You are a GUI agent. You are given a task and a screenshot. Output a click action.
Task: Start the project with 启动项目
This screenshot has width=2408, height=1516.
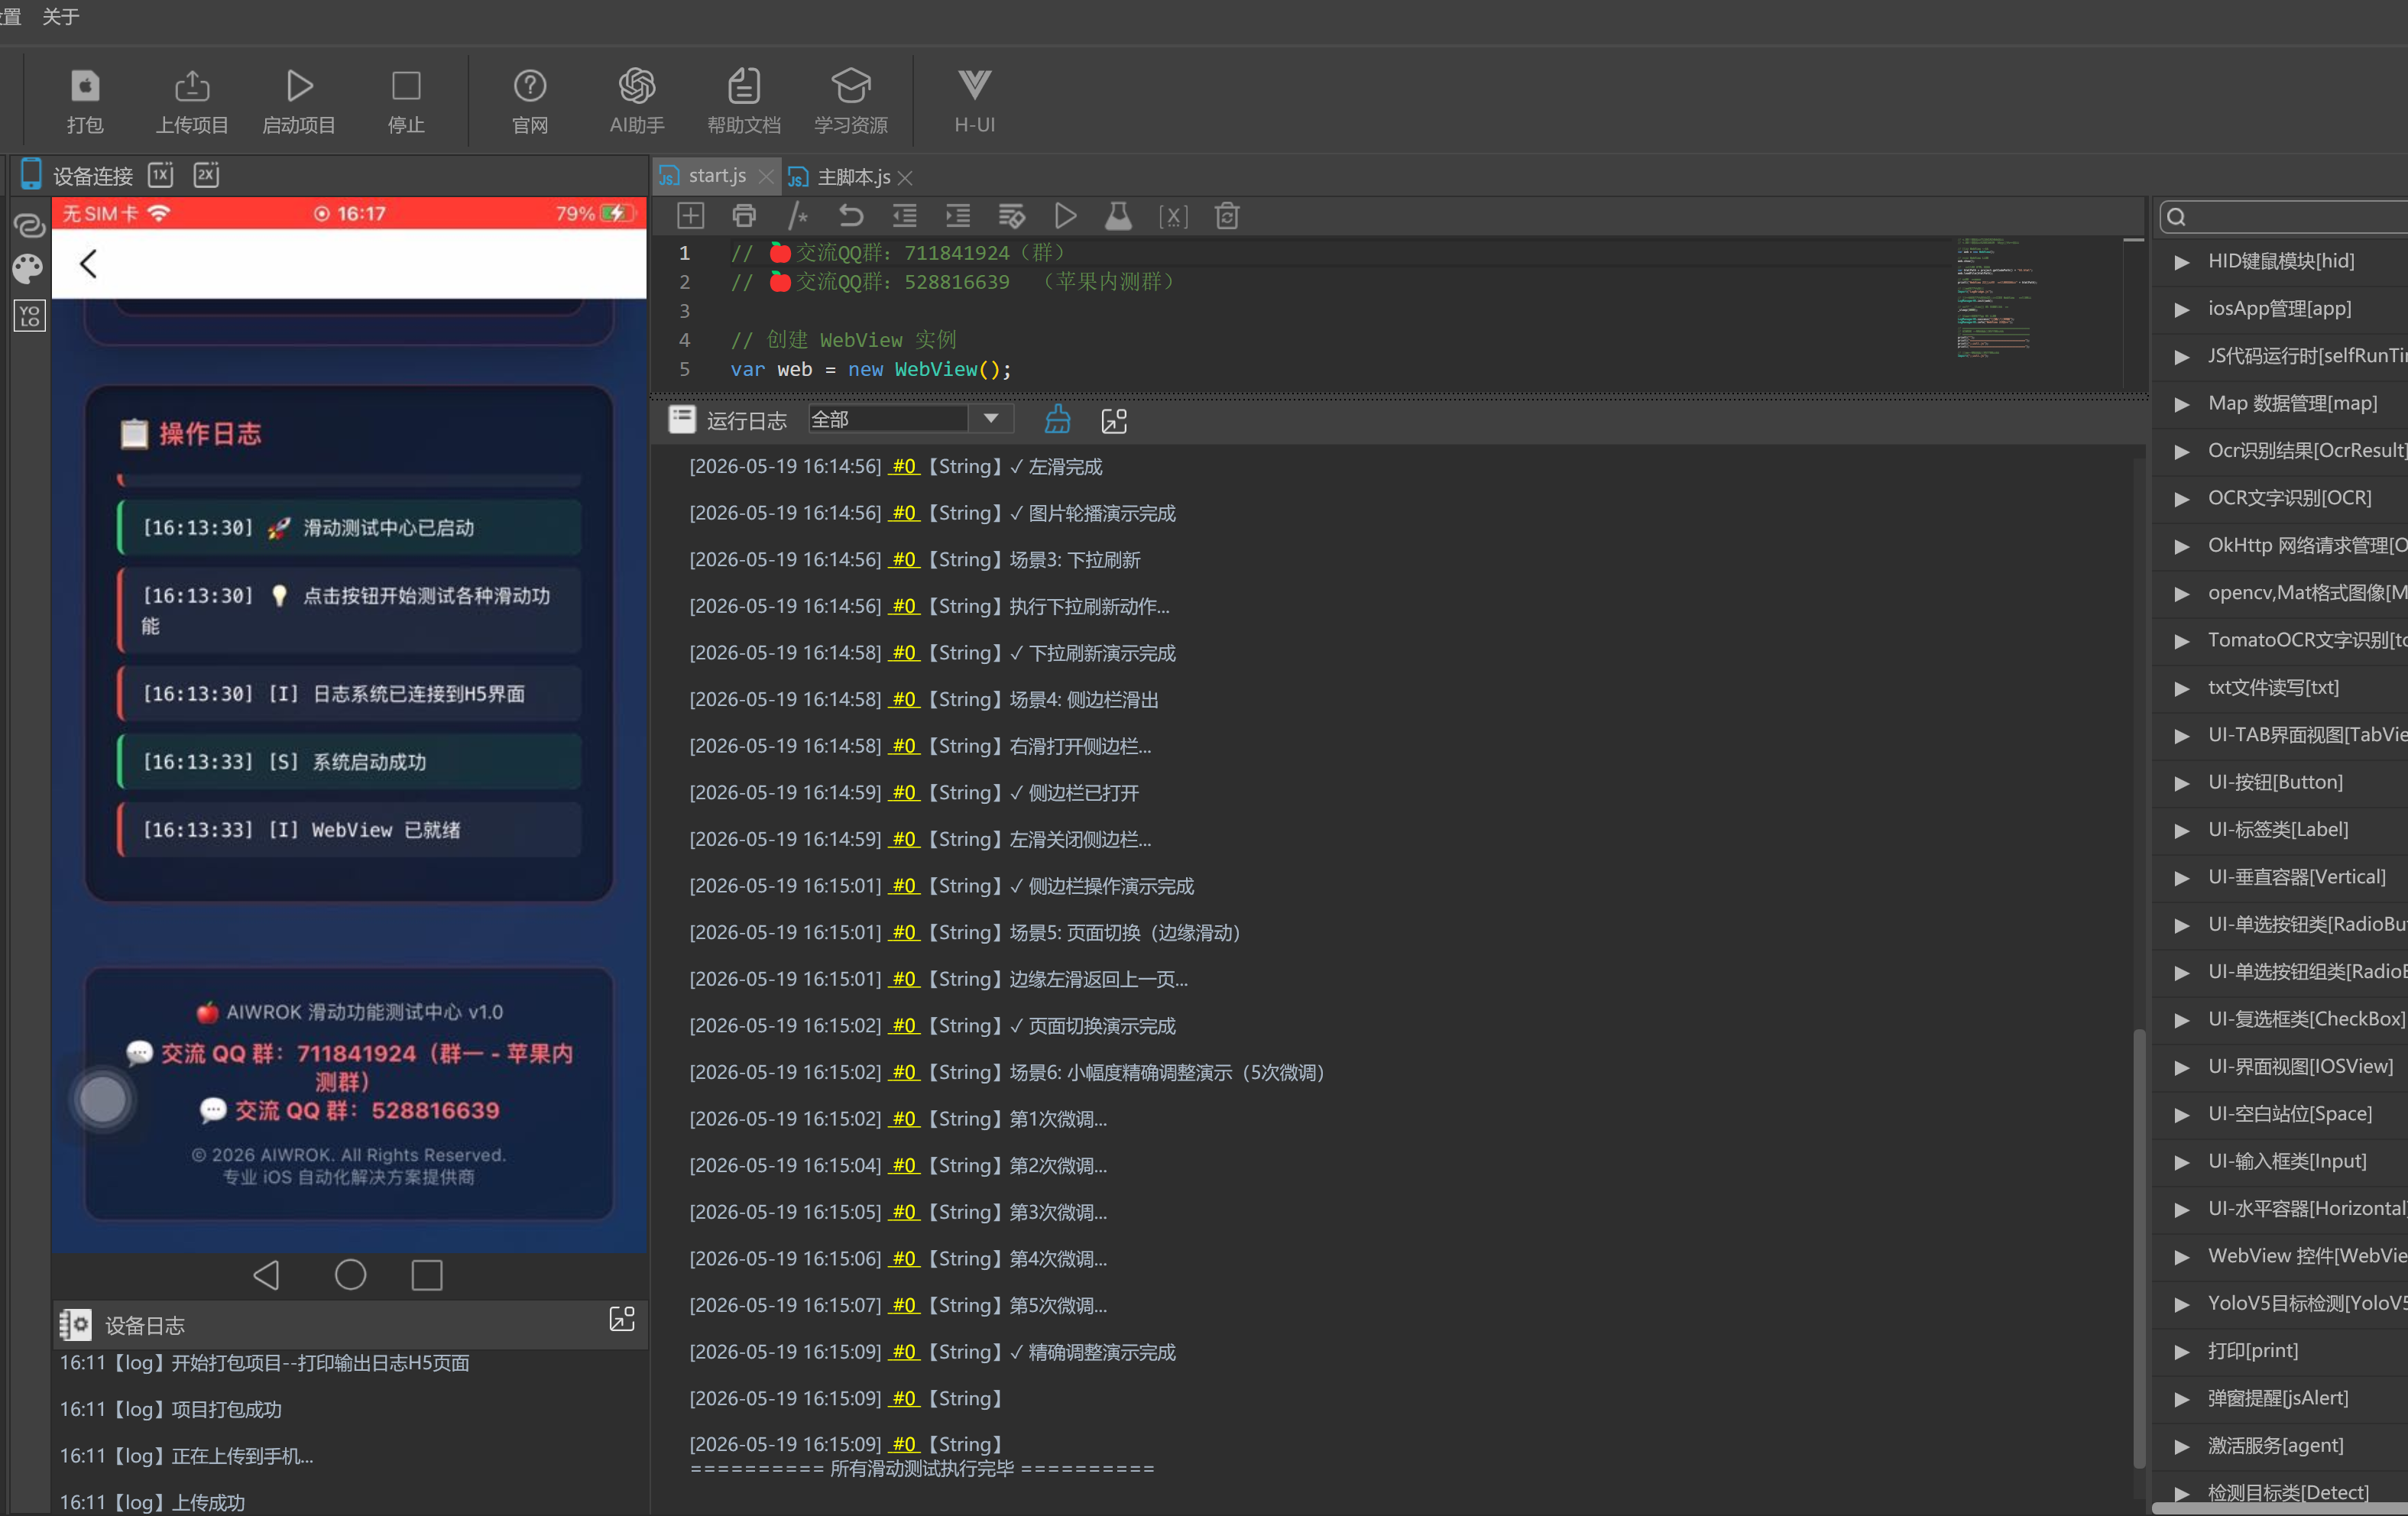299,86
